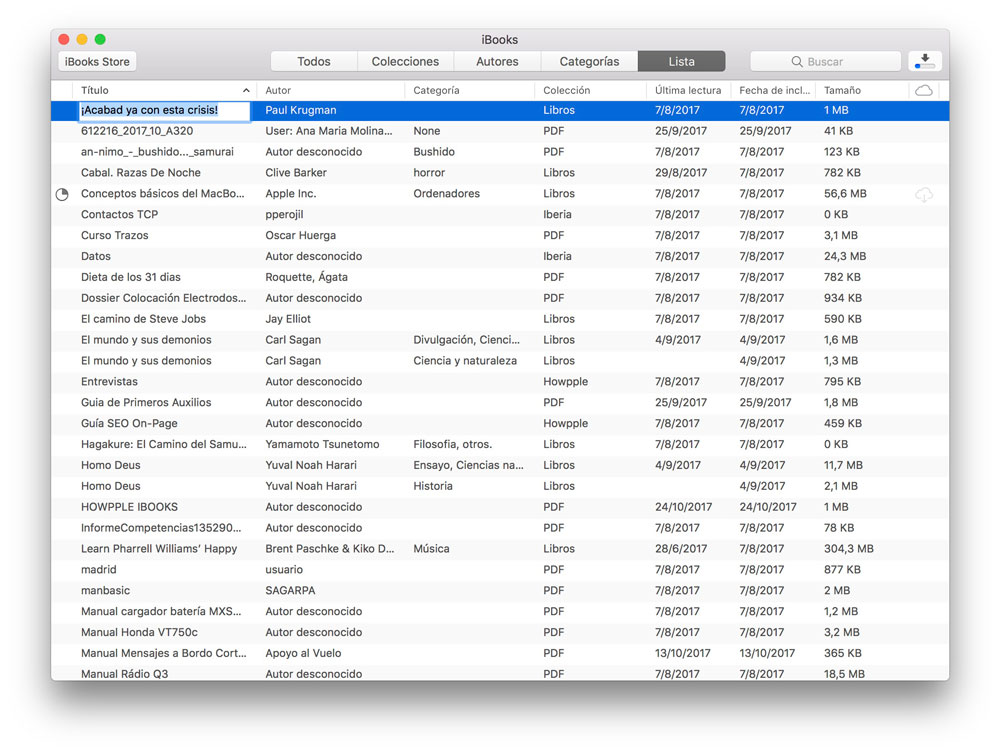Screen dimensions: 1000x753
Task: Show the Autores view
Action: [497, 62]
